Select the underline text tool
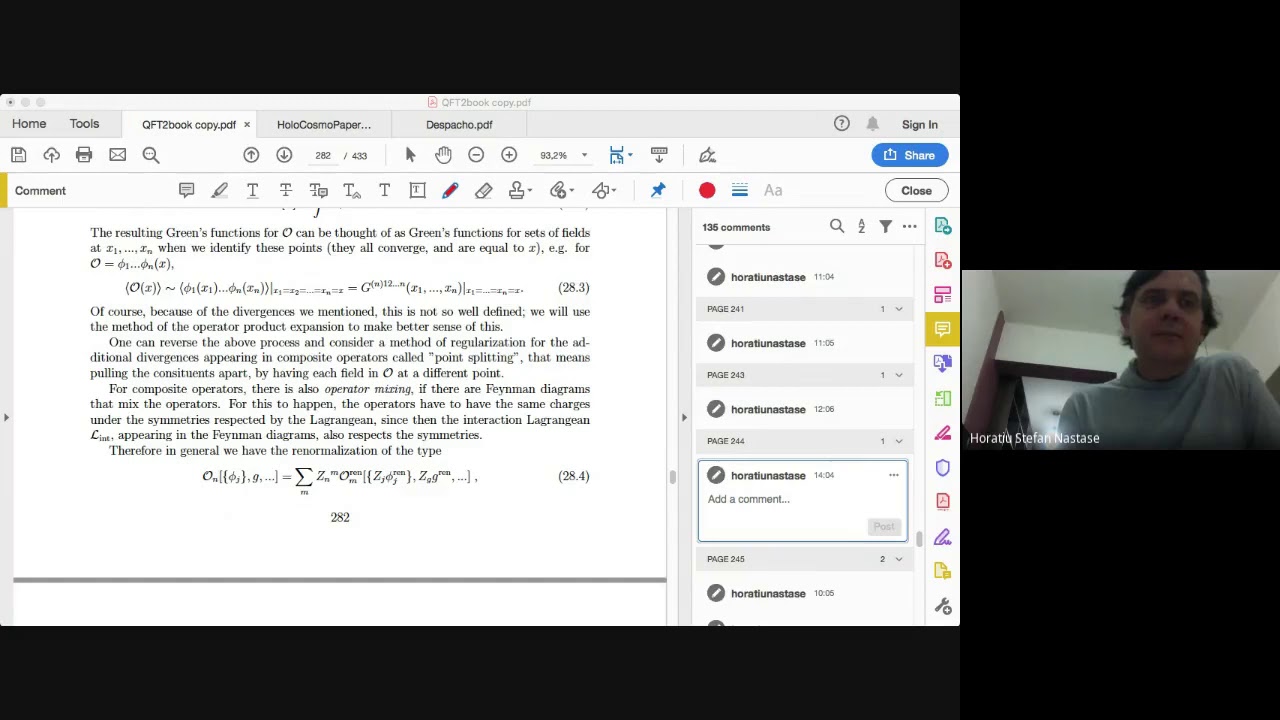1280x720 pixels. point(252,190)
